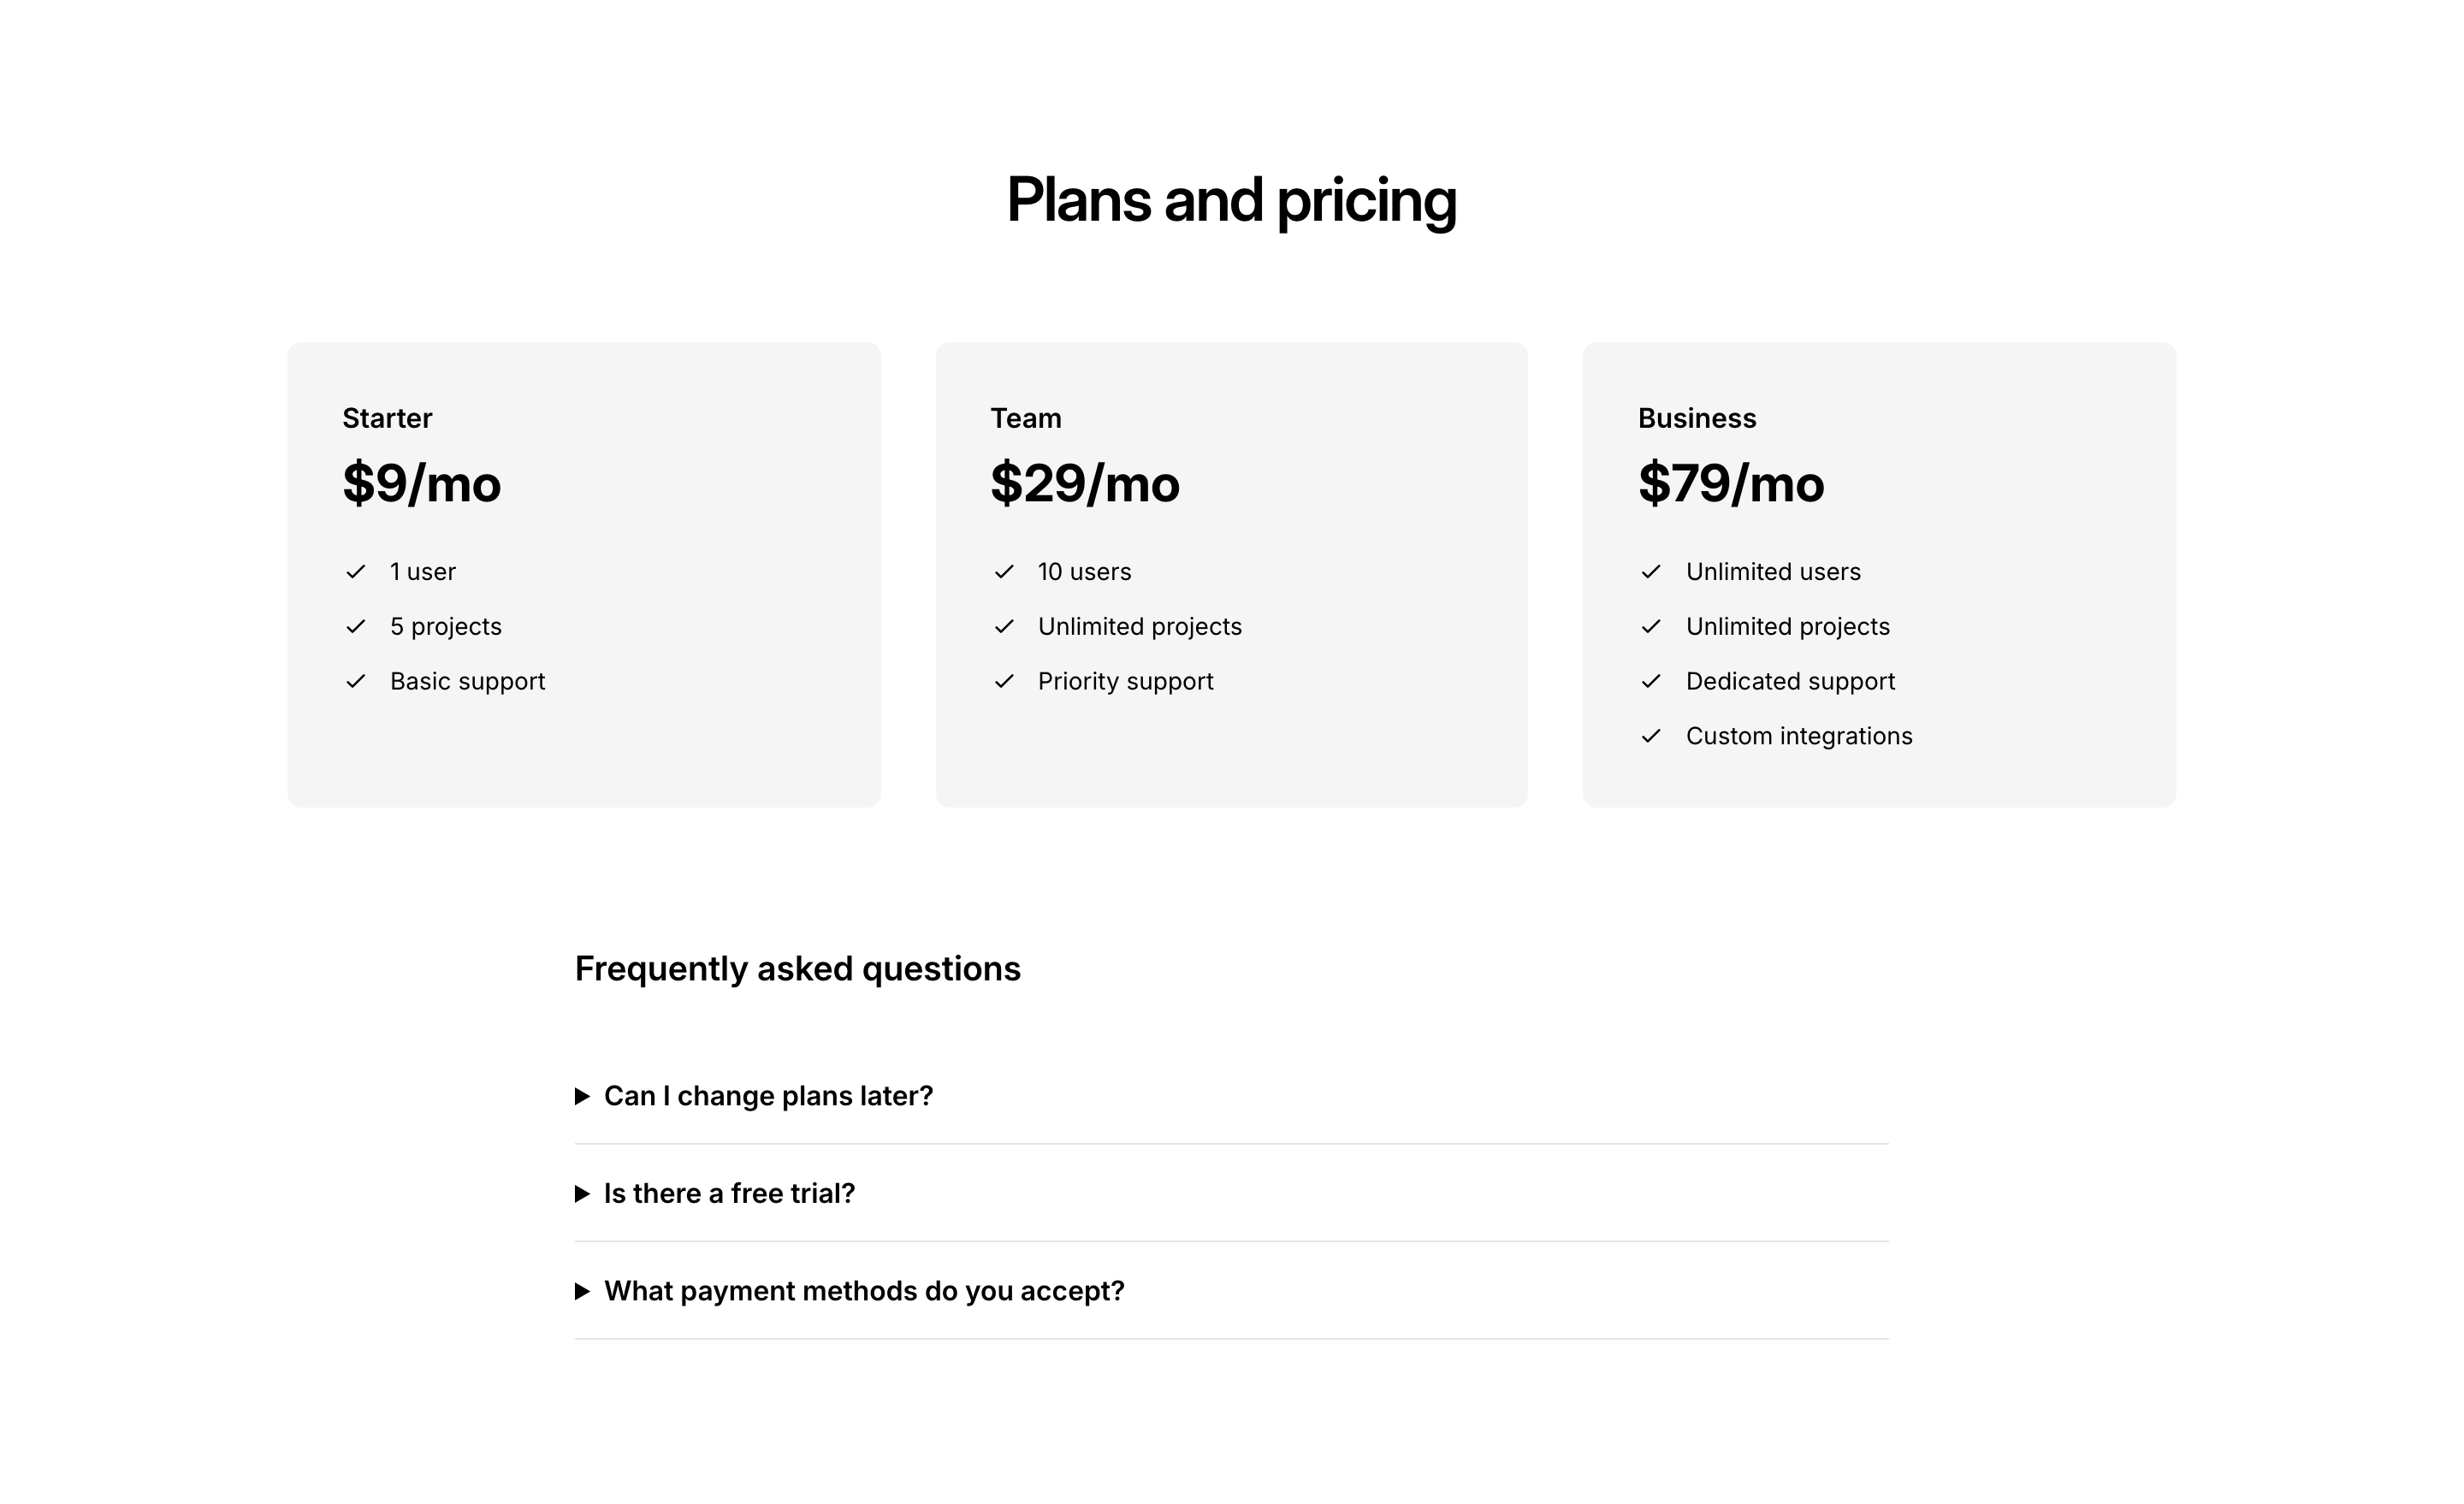The height and width of the screenshot is (1504, 2464).
Task: Click the checkmark next to "5 projects"
Action: [356, 627]
